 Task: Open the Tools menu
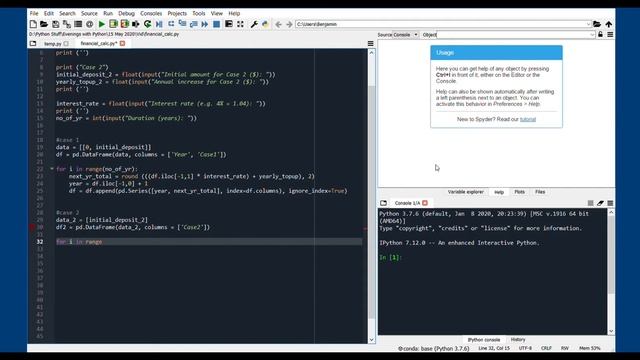199,13
